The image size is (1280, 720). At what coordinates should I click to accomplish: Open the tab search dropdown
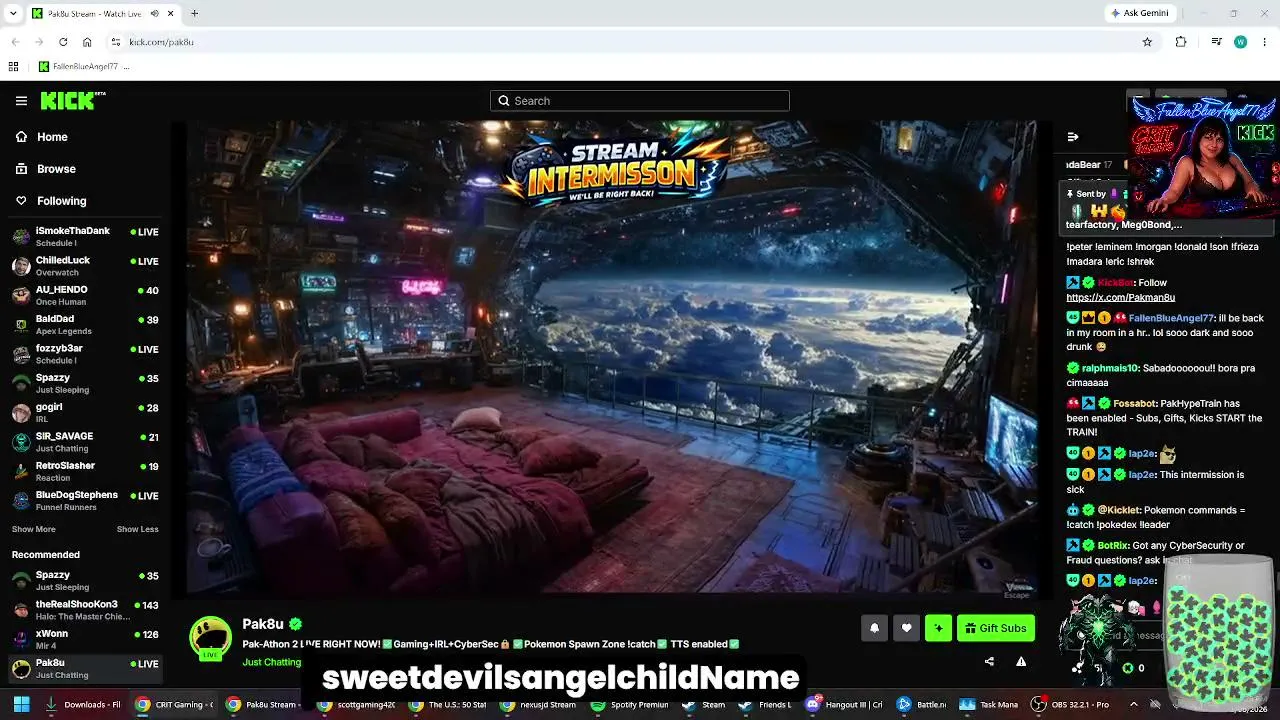[x=13, y=14]
